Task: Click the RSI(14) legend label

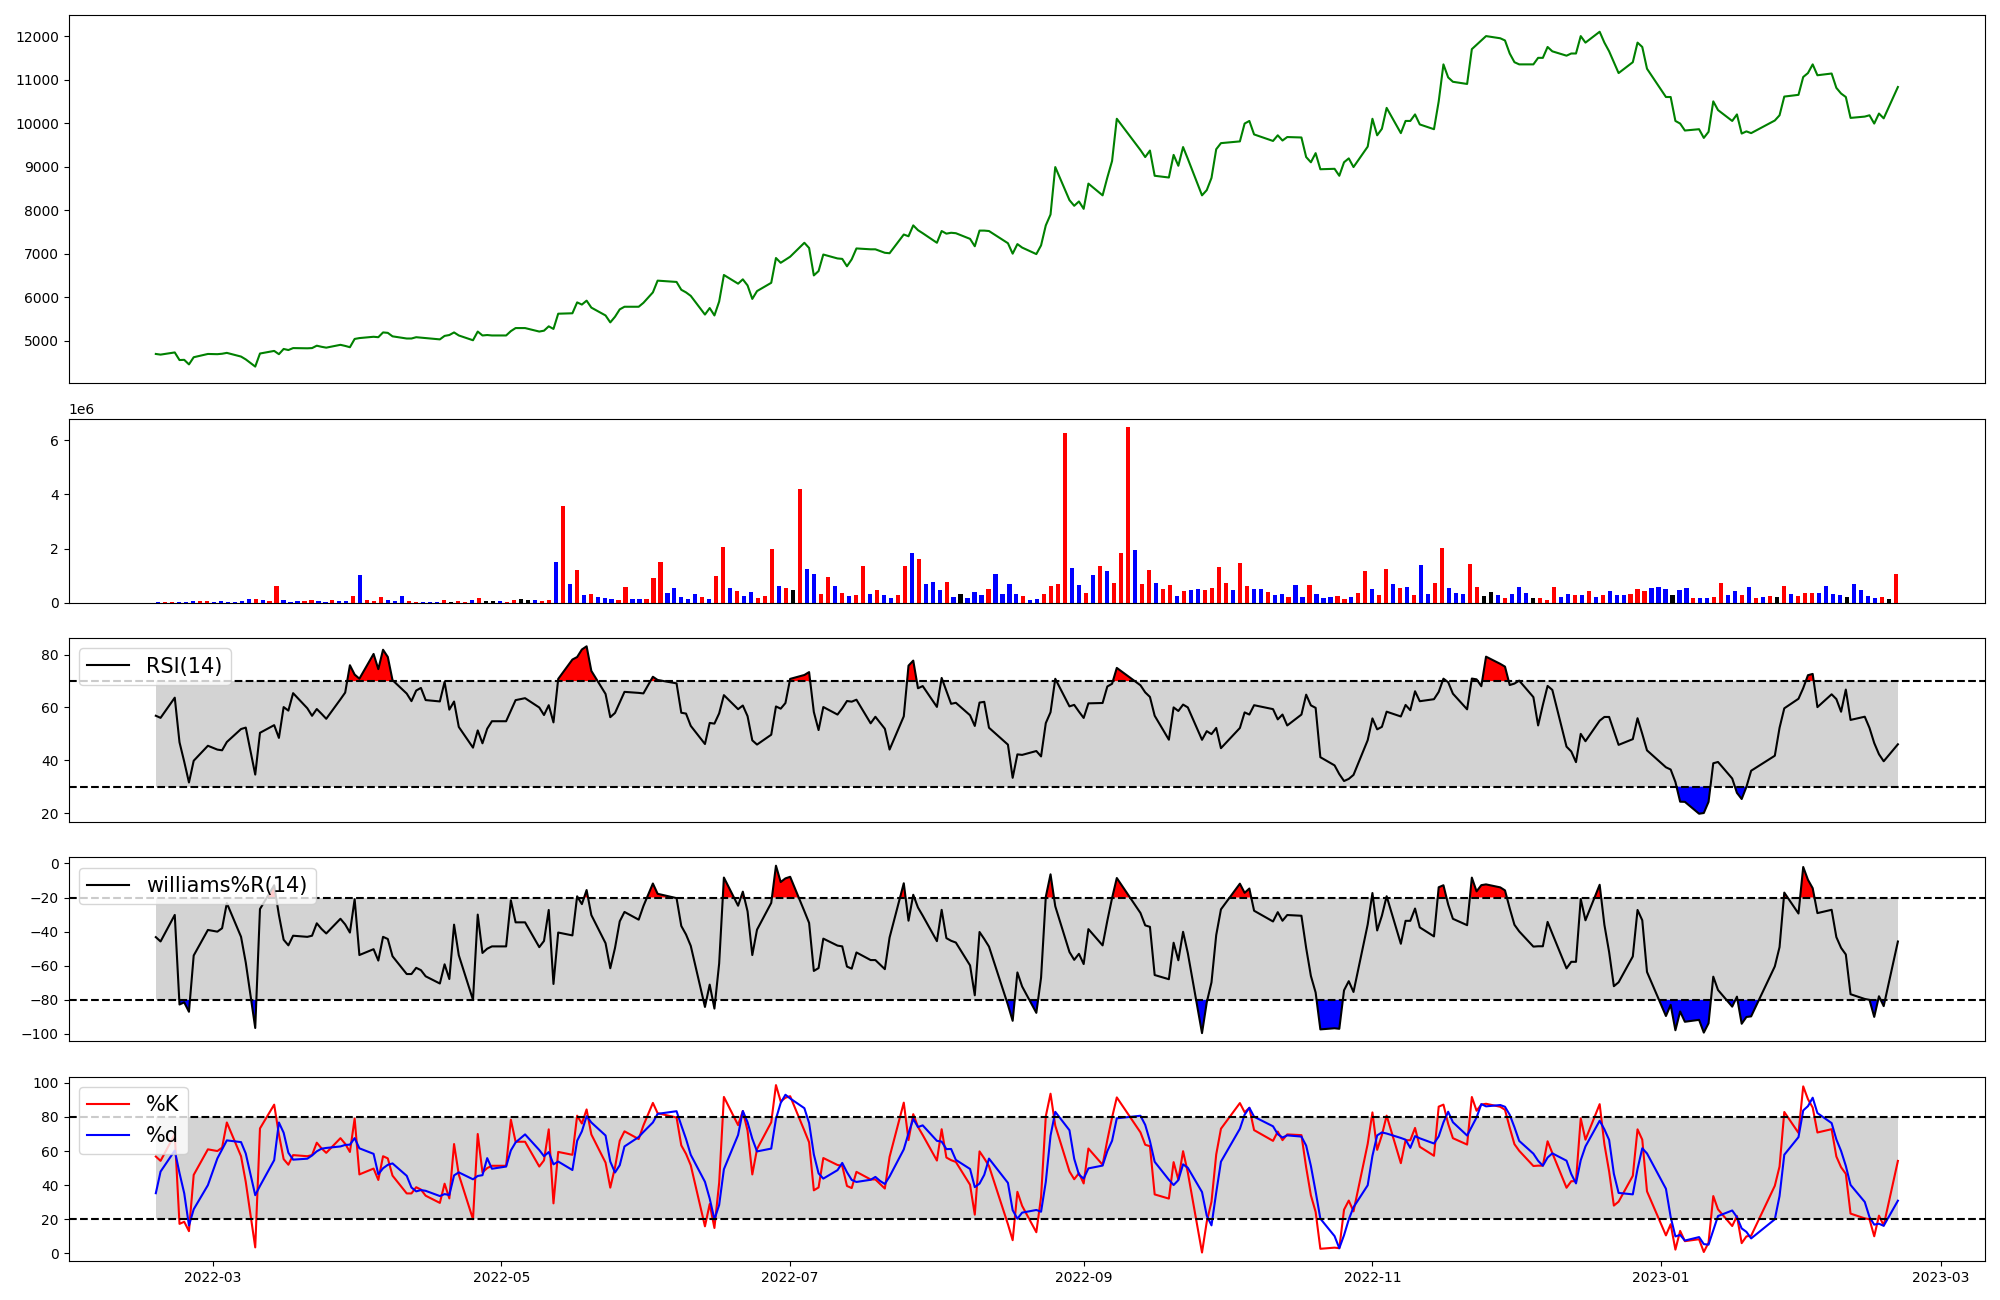Action: 184,666
